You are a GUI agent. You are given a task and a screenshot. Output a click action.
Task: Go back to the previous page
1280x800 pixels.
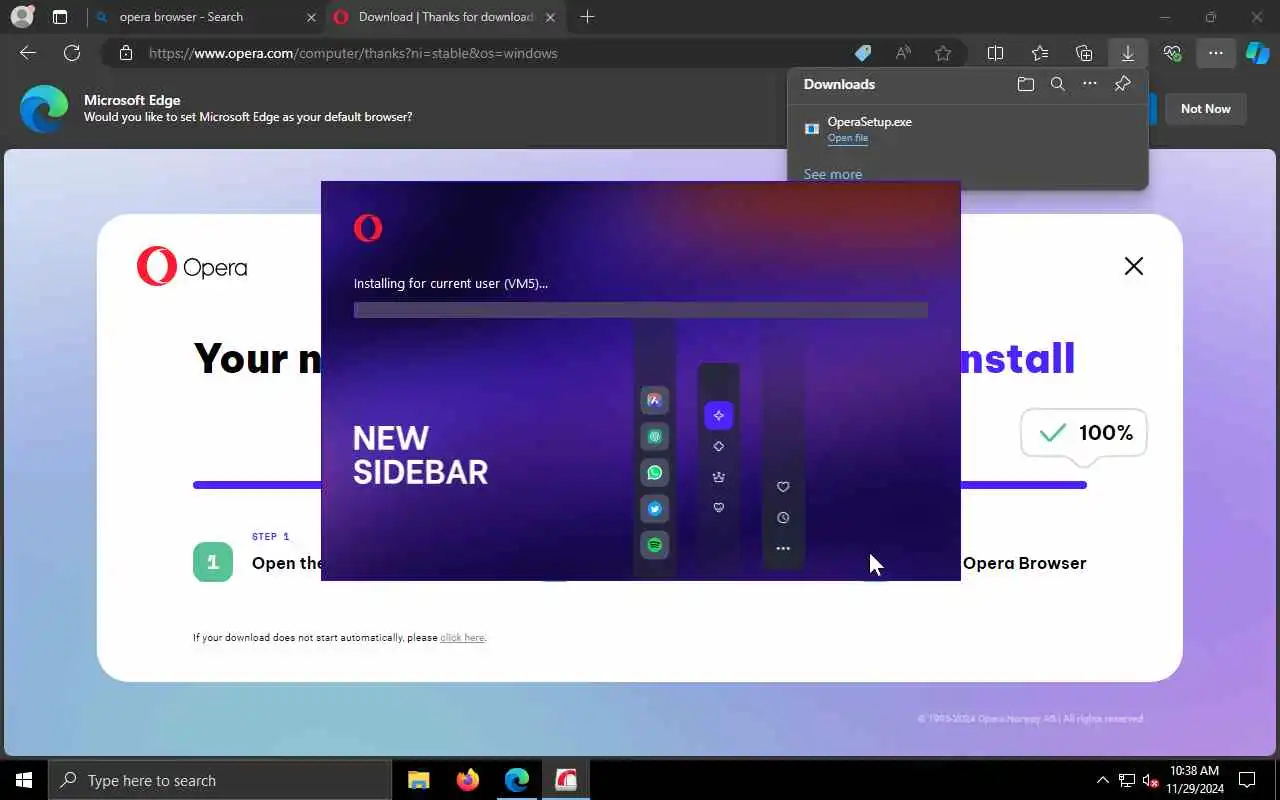[x=28, y=53]
